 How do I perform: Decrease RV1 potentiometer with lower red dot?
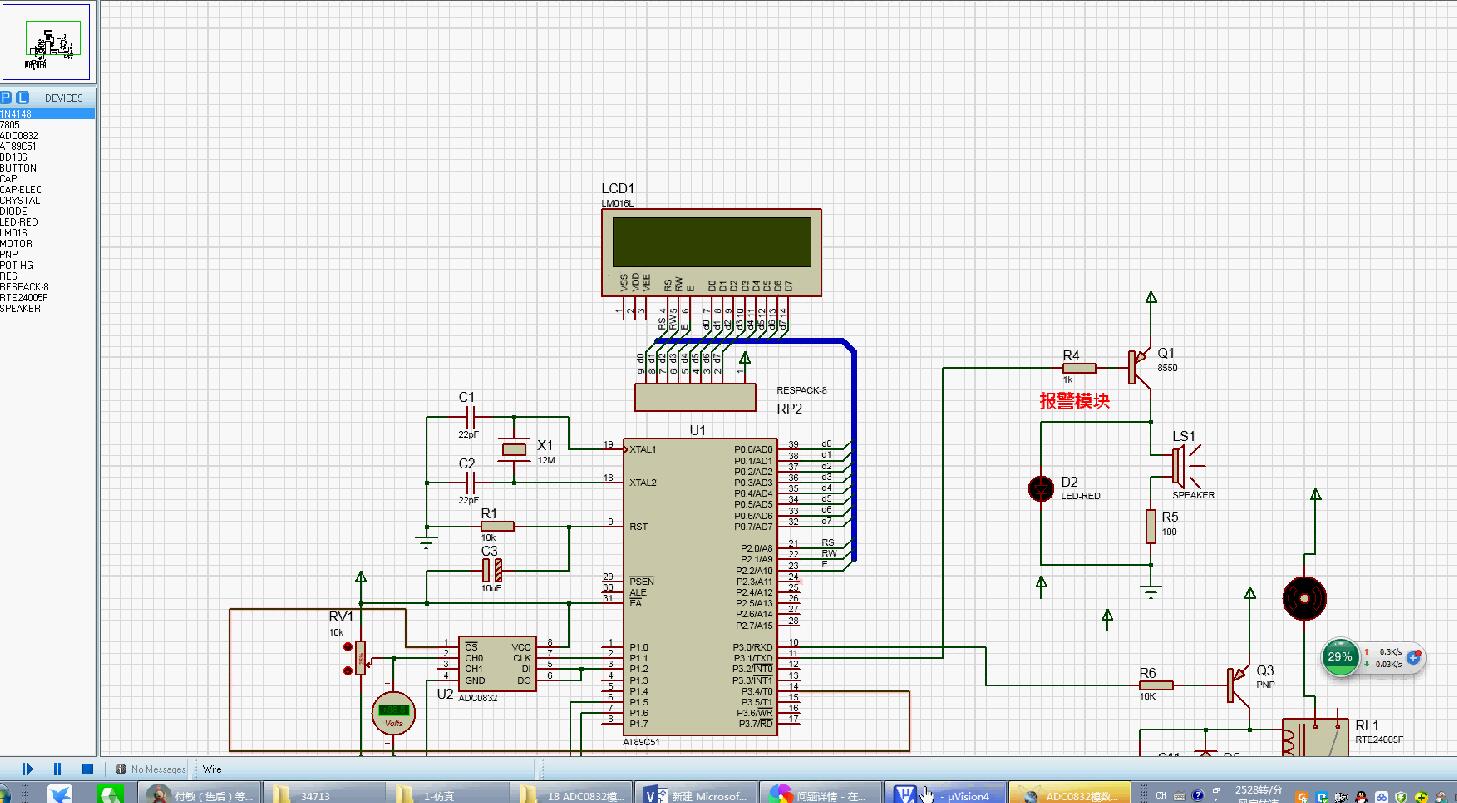(349, 670)
